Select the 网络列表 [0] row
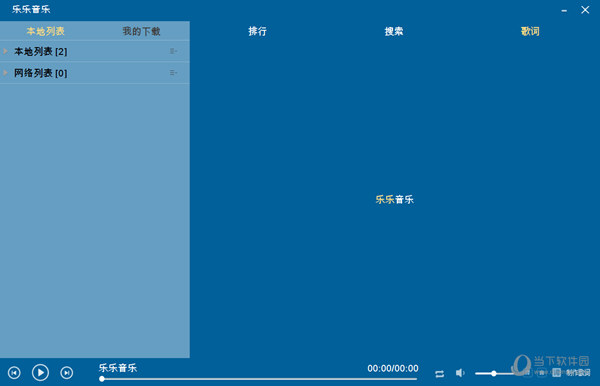Screen dimensions: 600x386 pos(95,73)
